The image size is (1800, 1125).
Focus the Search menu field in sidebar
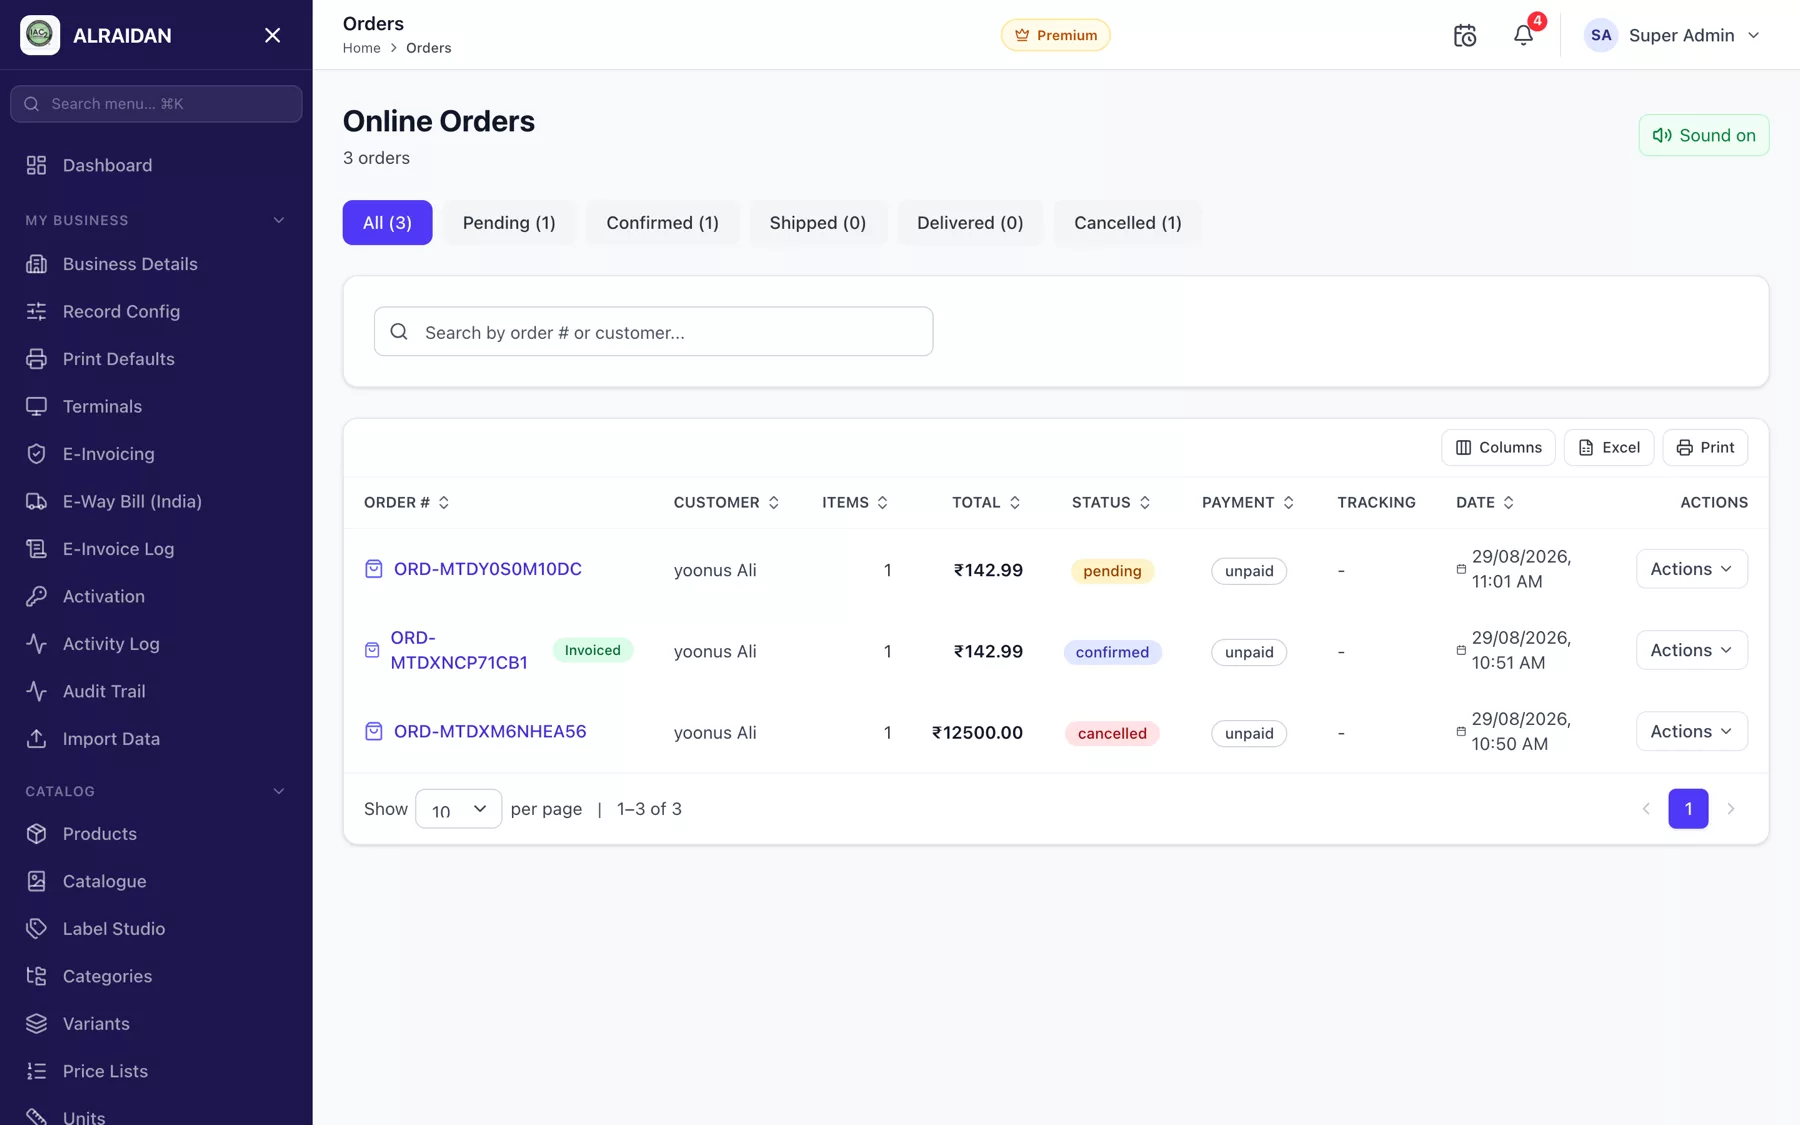click(156, 104)
